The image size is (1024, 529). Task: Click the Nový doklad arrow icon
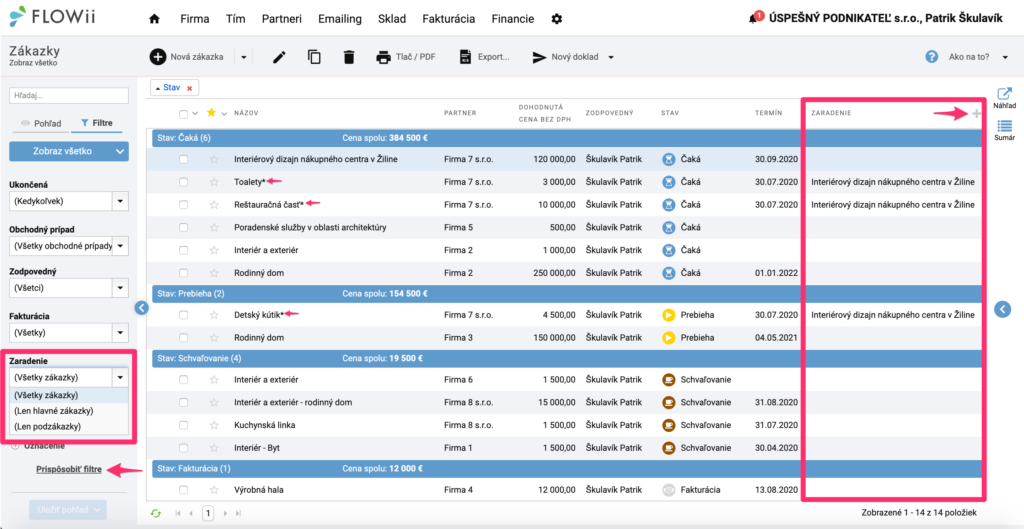click(x=539, y=57)
